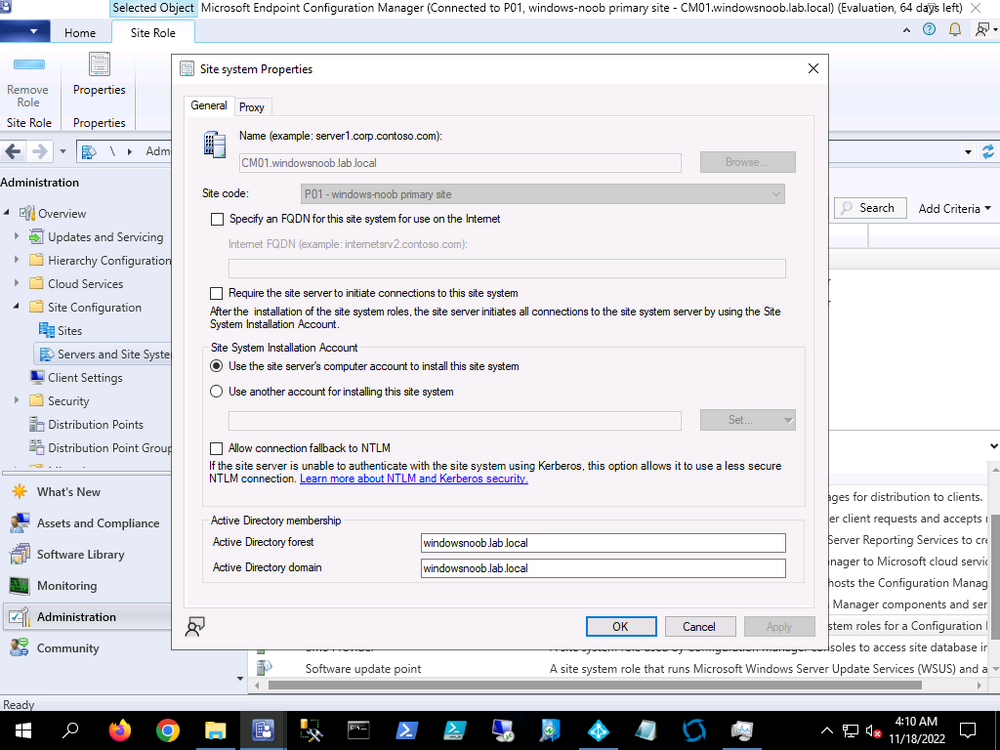Screen dimensions: 1000x750
Task: Refresh the console view with the blue arrows
Action: coord(988,152)
